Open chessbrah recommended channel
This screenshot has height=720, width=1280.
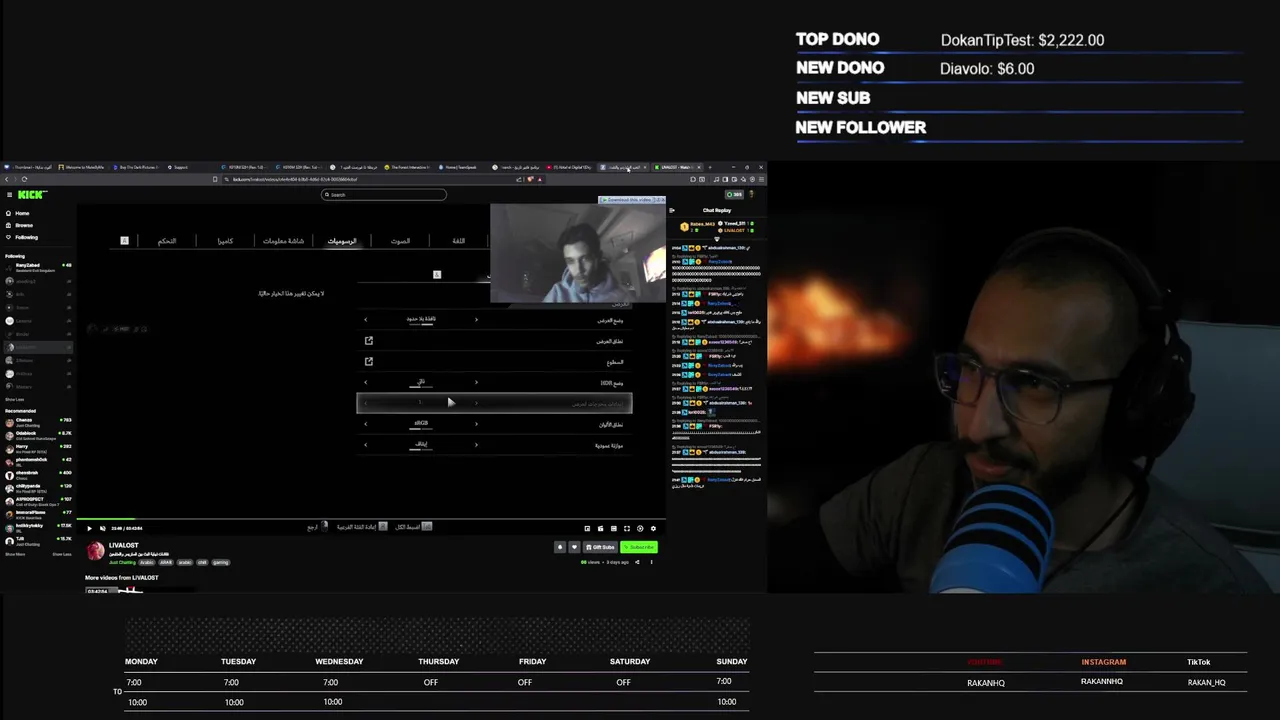(x=38, y=475)
